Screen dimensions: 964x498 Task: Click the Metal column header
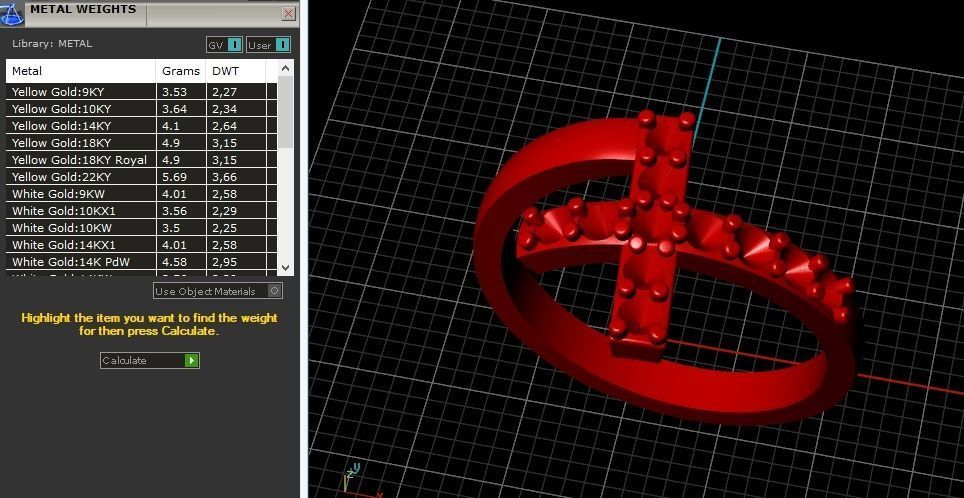click(81, 71)
